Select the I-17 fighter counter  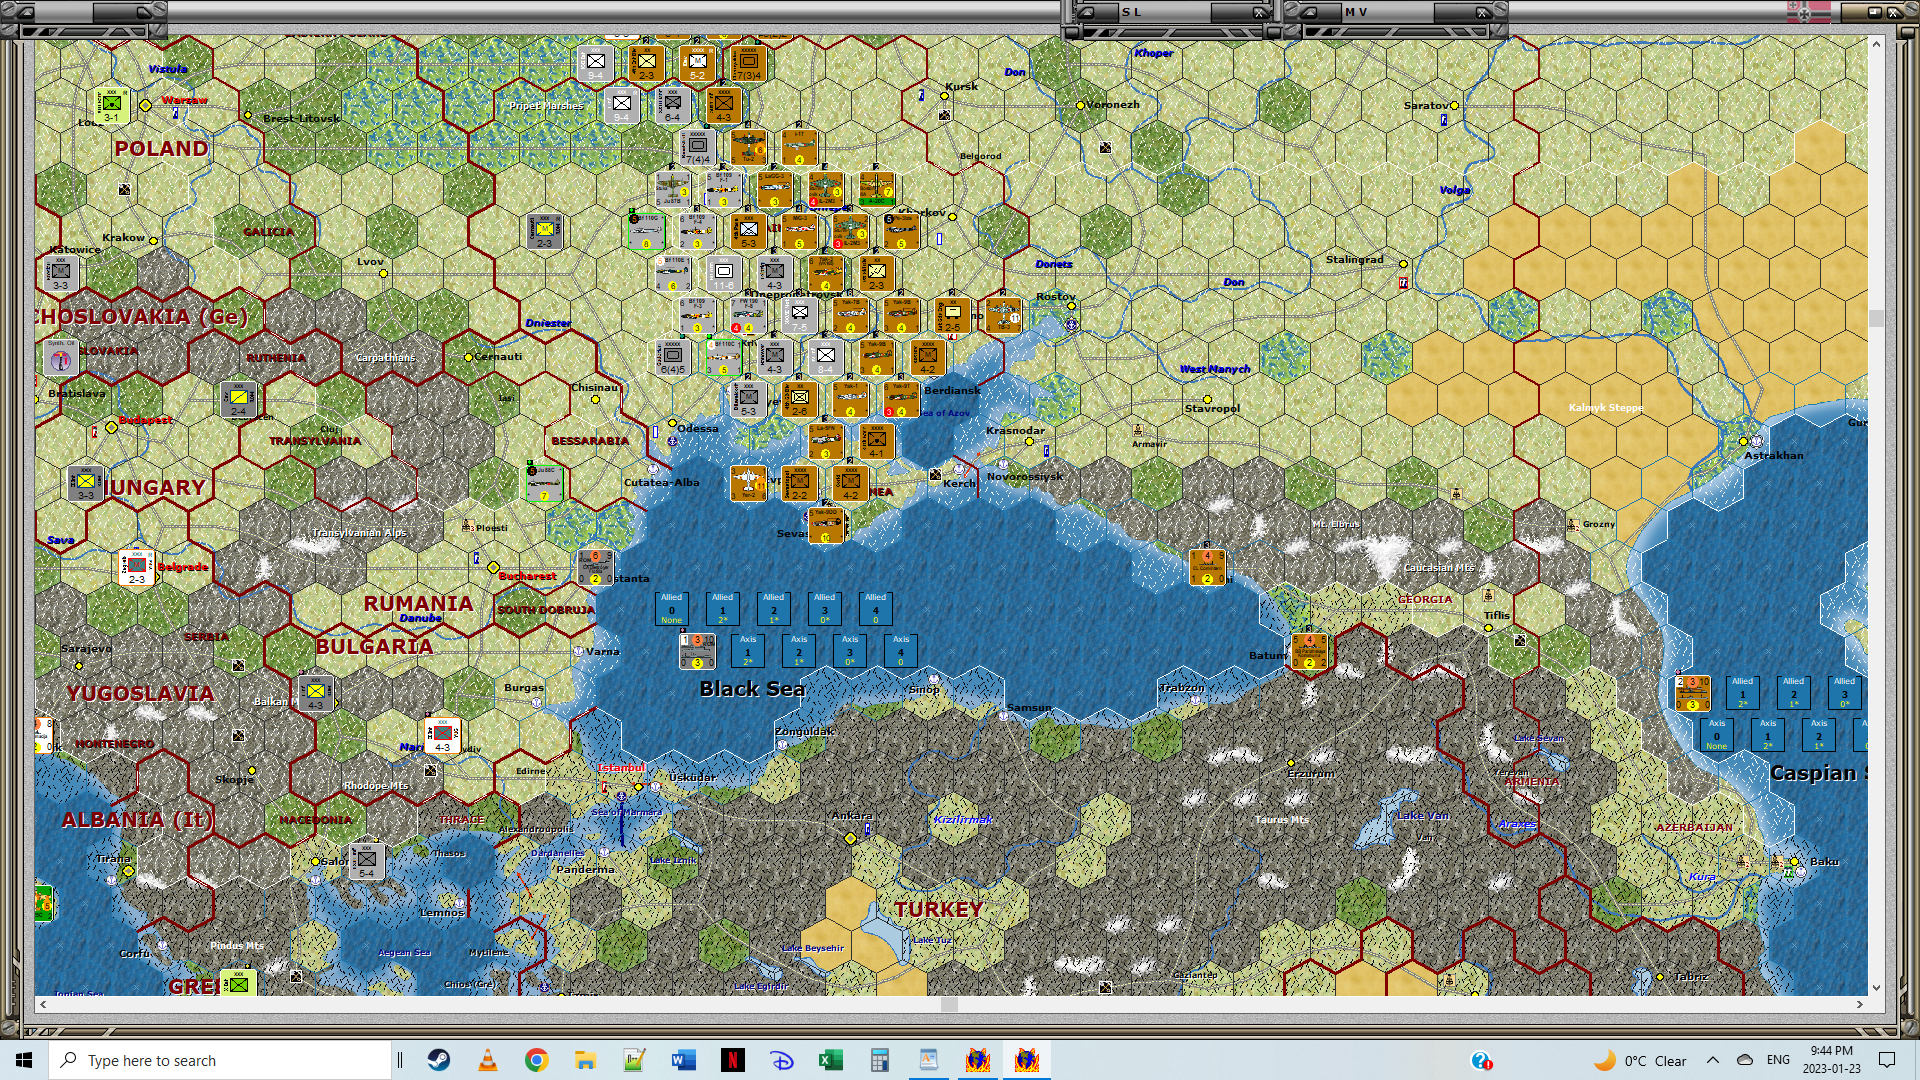(800, 148)
